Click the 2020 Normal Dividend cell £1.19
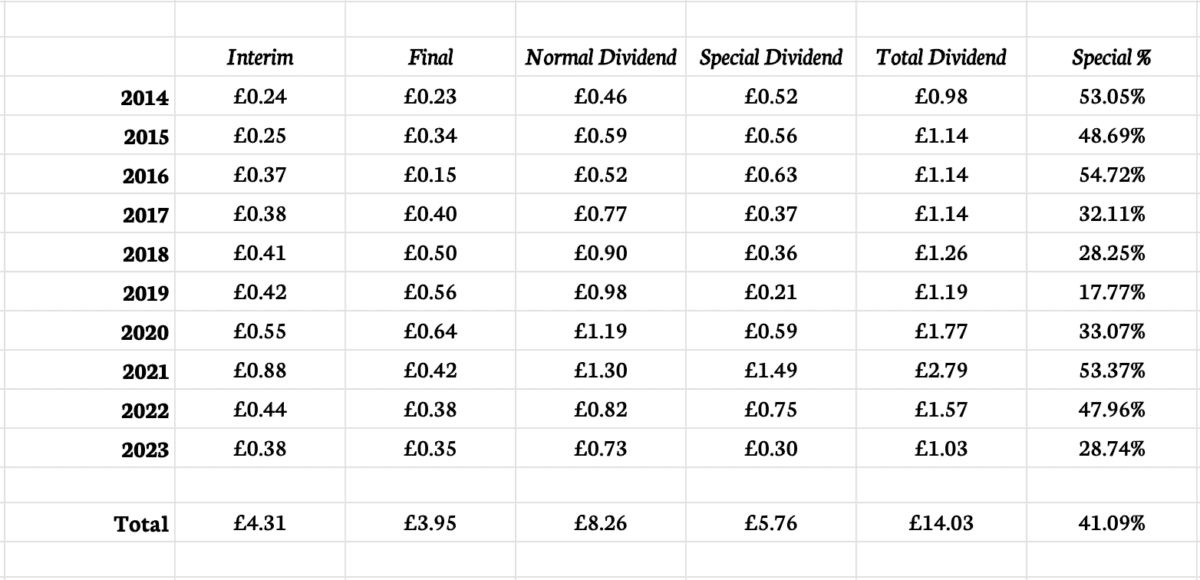Viewport: 1200px width, 580px height. (601, 332)
